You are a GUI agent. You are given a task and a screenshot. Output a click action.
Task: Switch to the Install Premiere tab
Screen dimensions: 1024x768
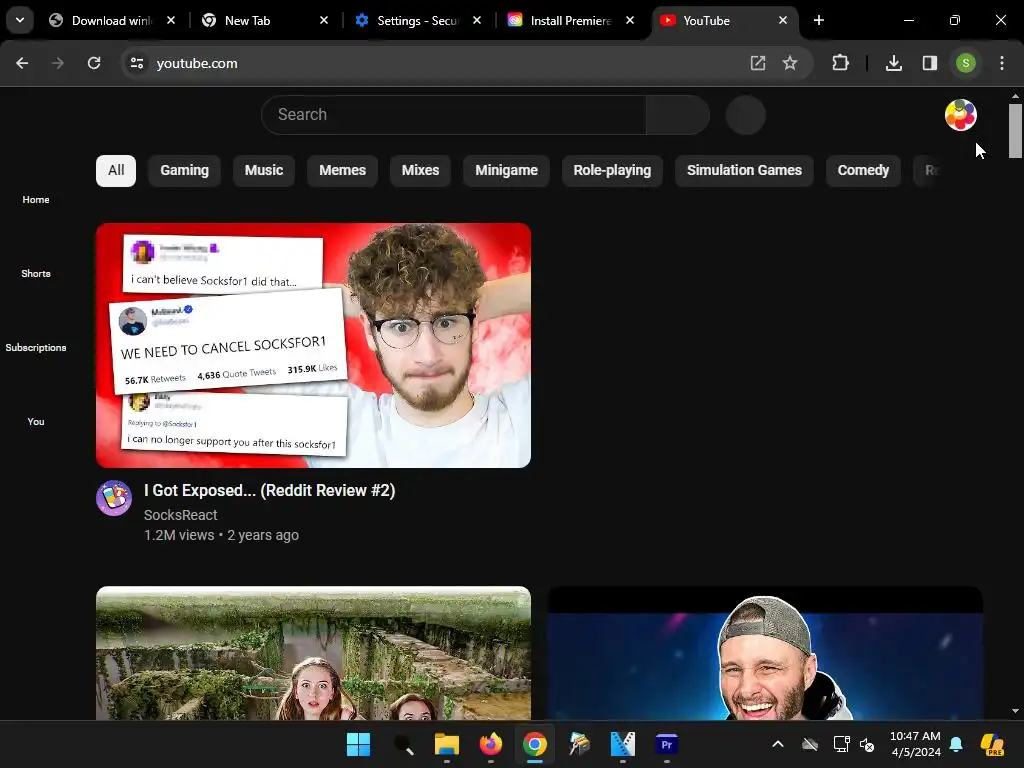coord(571,20)
